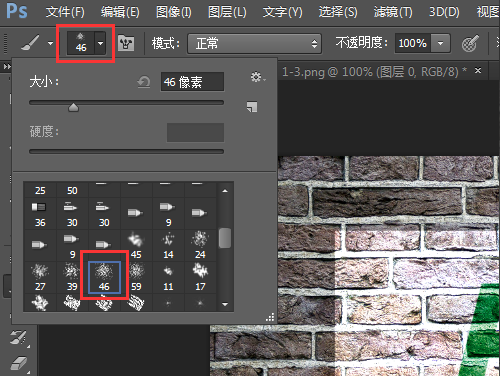Screen dimensions: 500x376
Task: Open the 文字(Y) menu
Action: [x=282, y=12]
